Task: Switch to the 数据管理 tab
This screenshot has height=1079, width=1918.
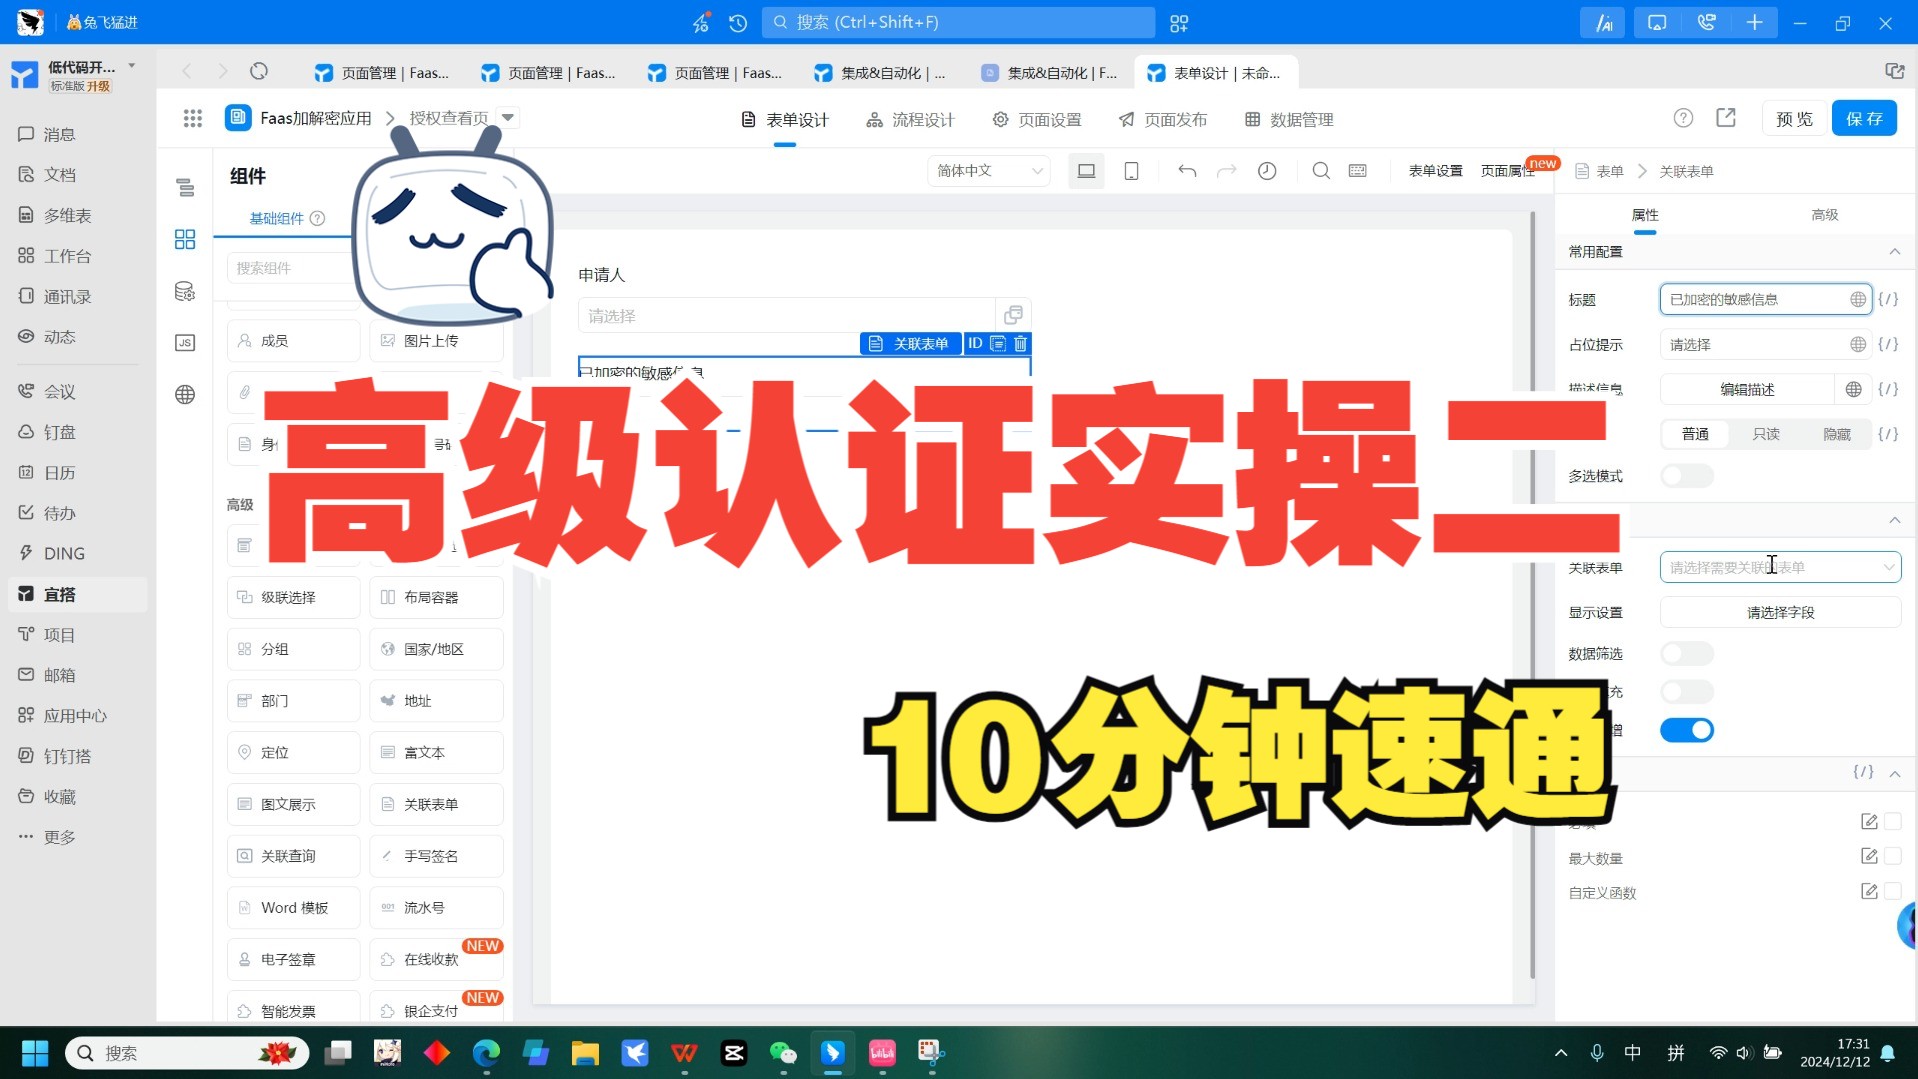Action: click(x=1289, y=119)
